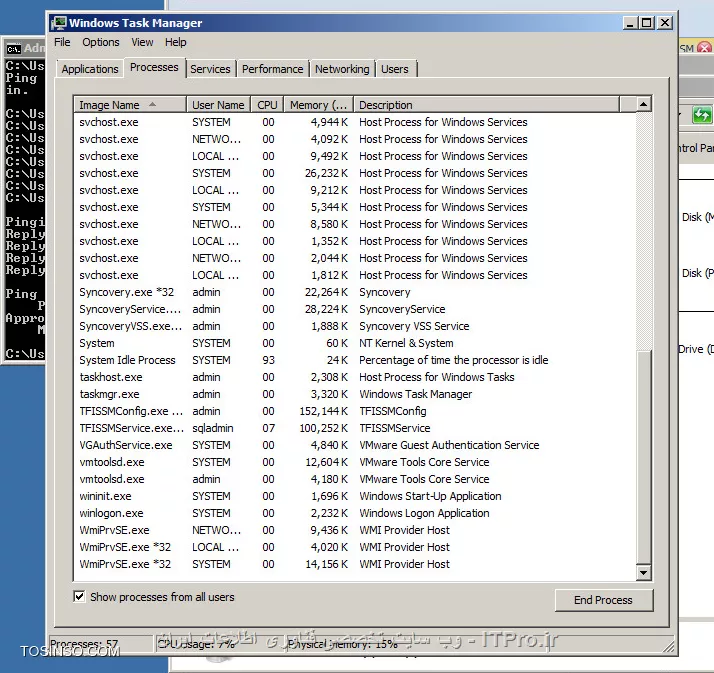Click the VMware Guest Authentication Service description
714x673 pixels.
(449, 445)
